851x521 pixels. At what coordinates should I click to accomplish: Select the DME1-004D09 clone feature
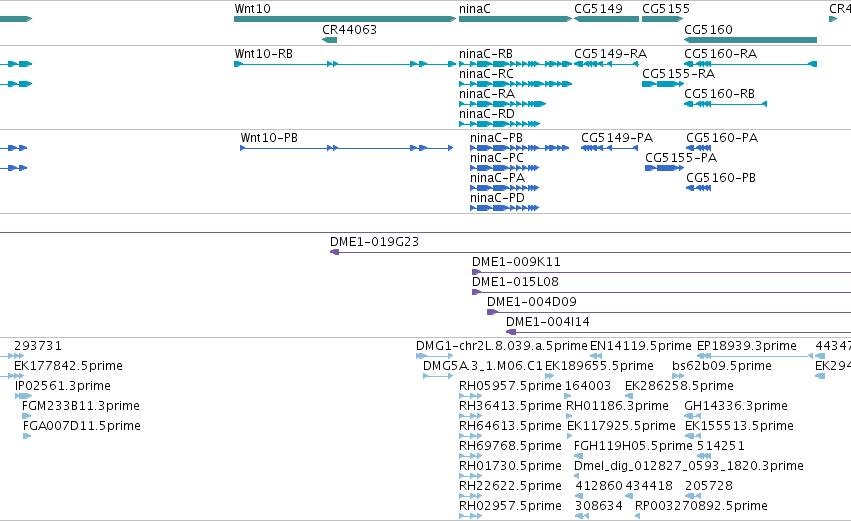point(669,313)
